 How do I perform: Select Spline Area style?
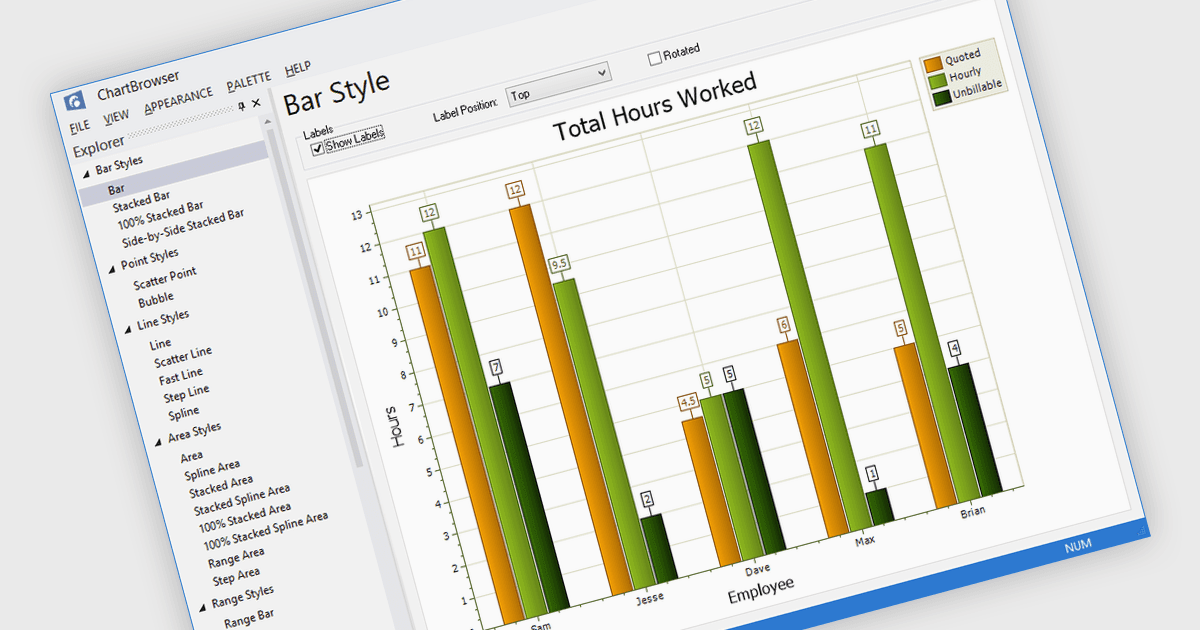click(x=212, y=469)
